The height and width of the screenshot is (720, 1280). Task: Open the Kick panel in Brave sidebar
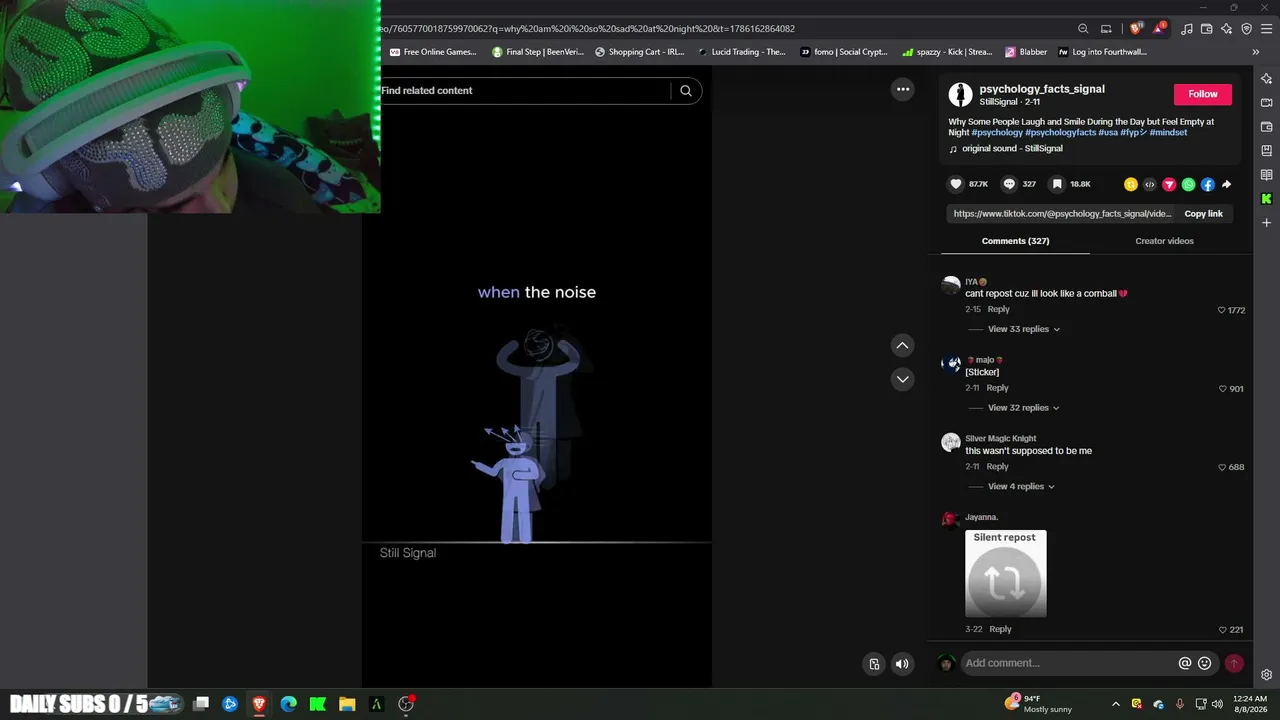coord(1267,199)
